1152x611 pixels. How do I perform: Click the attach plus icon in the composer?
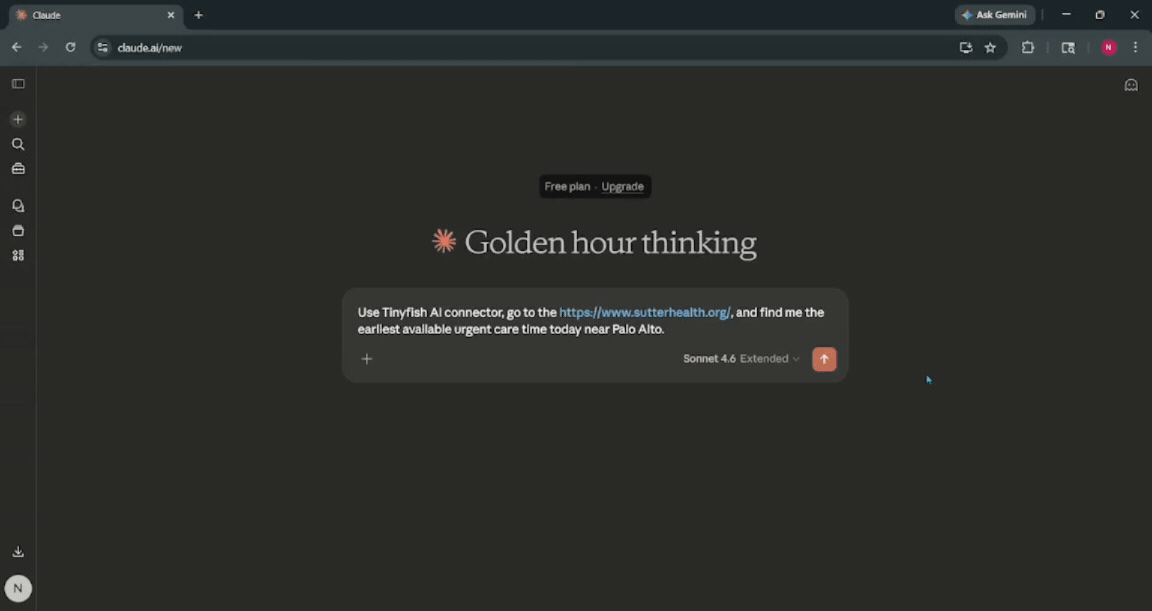(366, 359)
